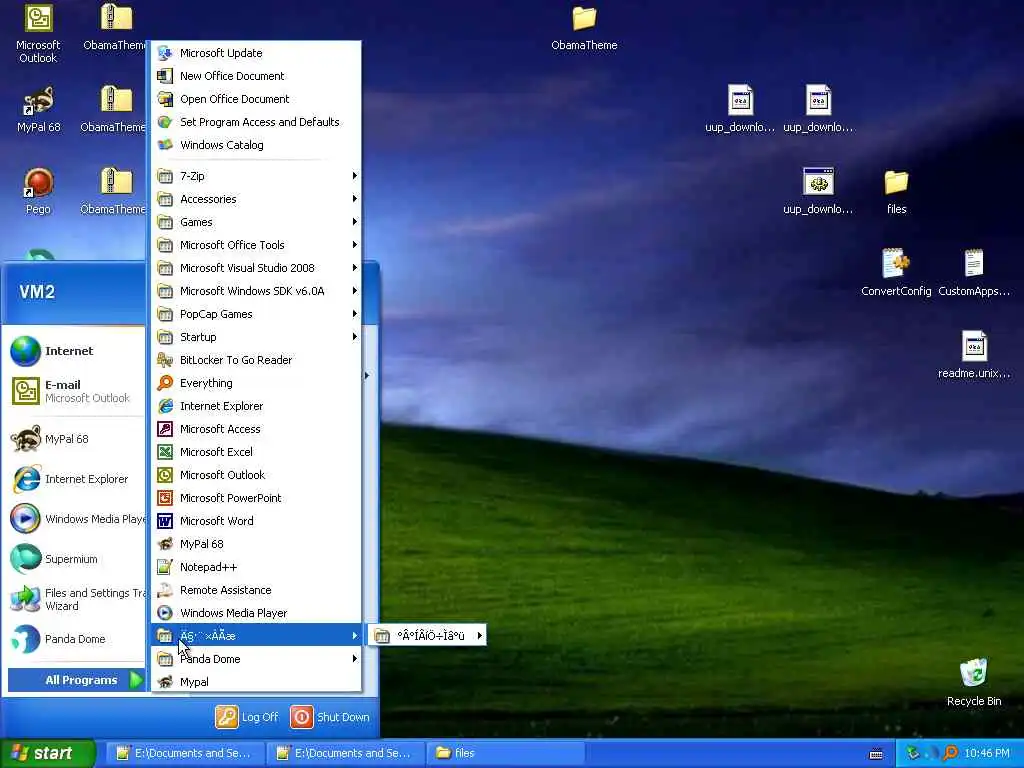Screen dimensions: 1024x768
Task: Select the Microsoft Outlook desktop icon
Action: pos(38,34)
